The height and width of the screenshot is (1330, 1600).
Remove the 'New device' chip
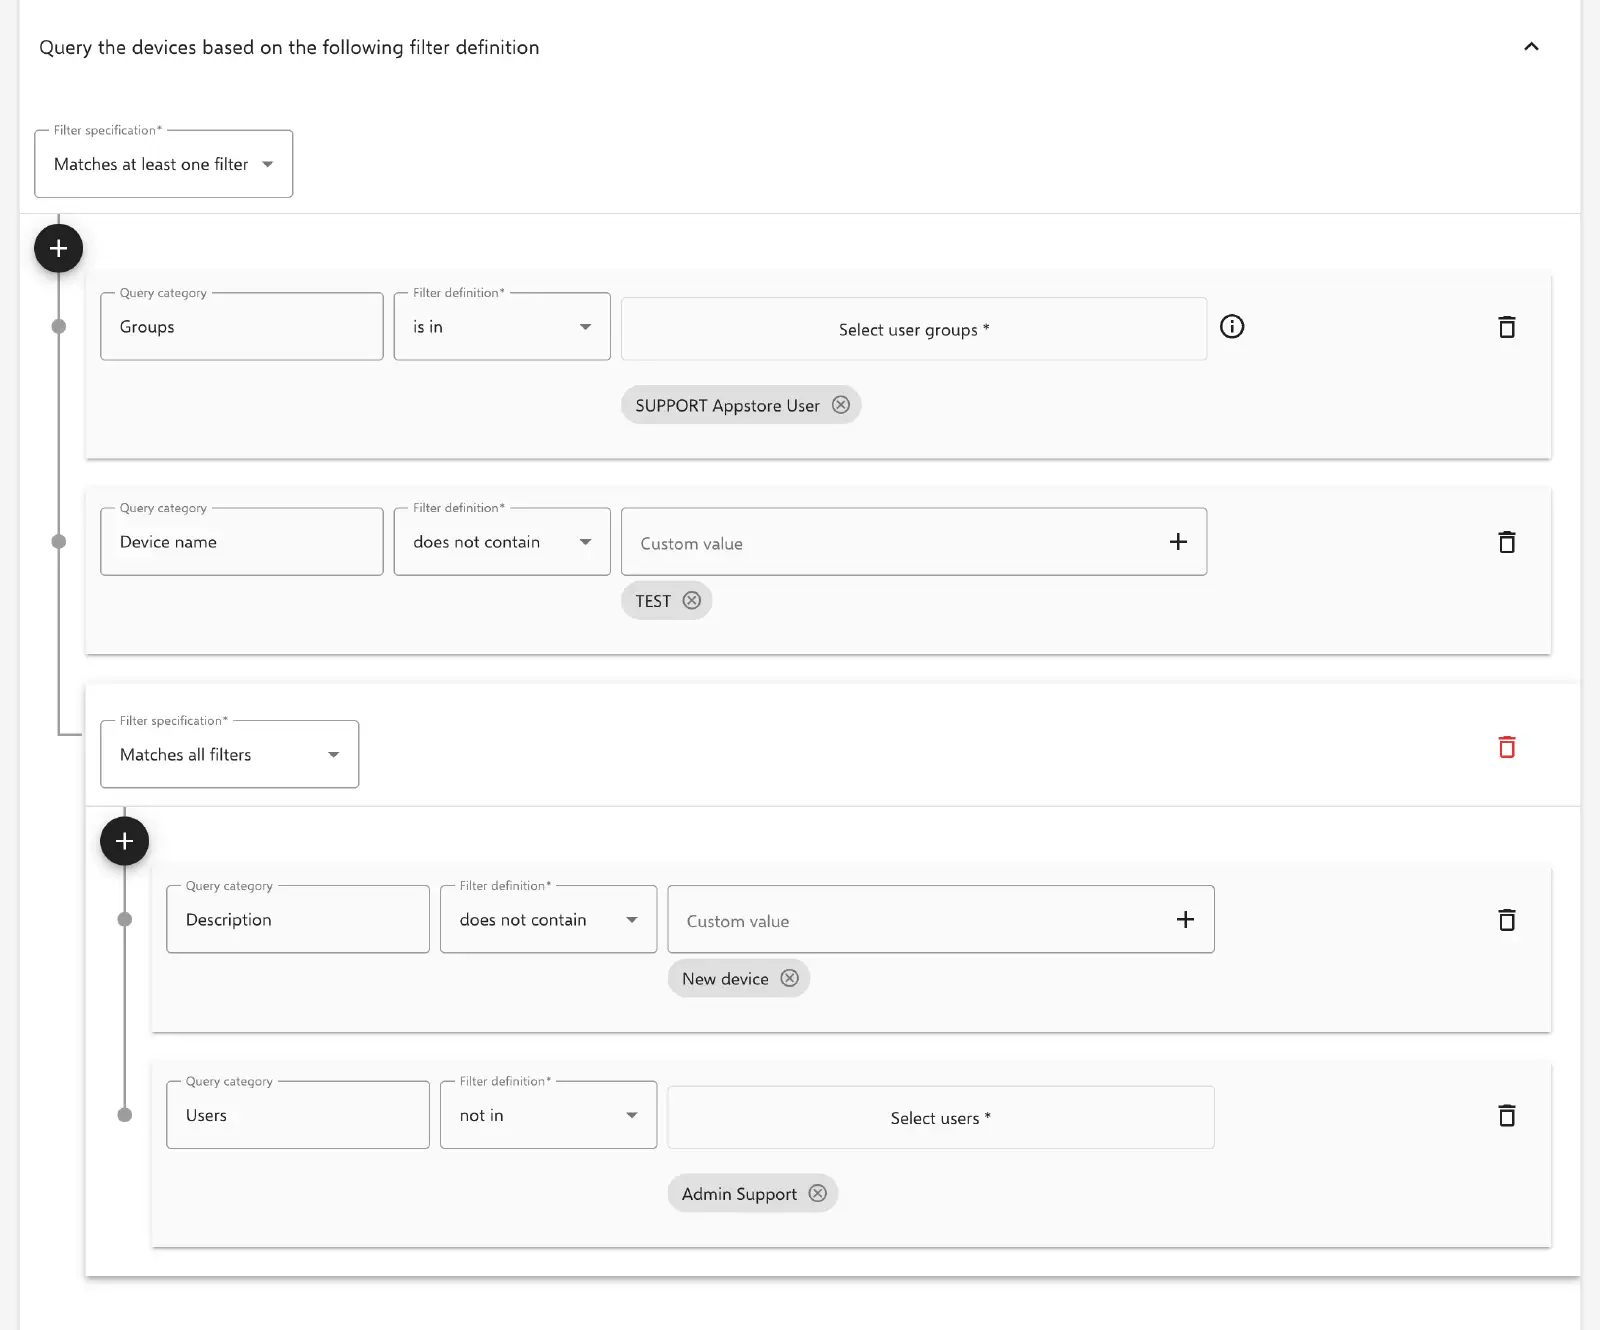point(790,978)
